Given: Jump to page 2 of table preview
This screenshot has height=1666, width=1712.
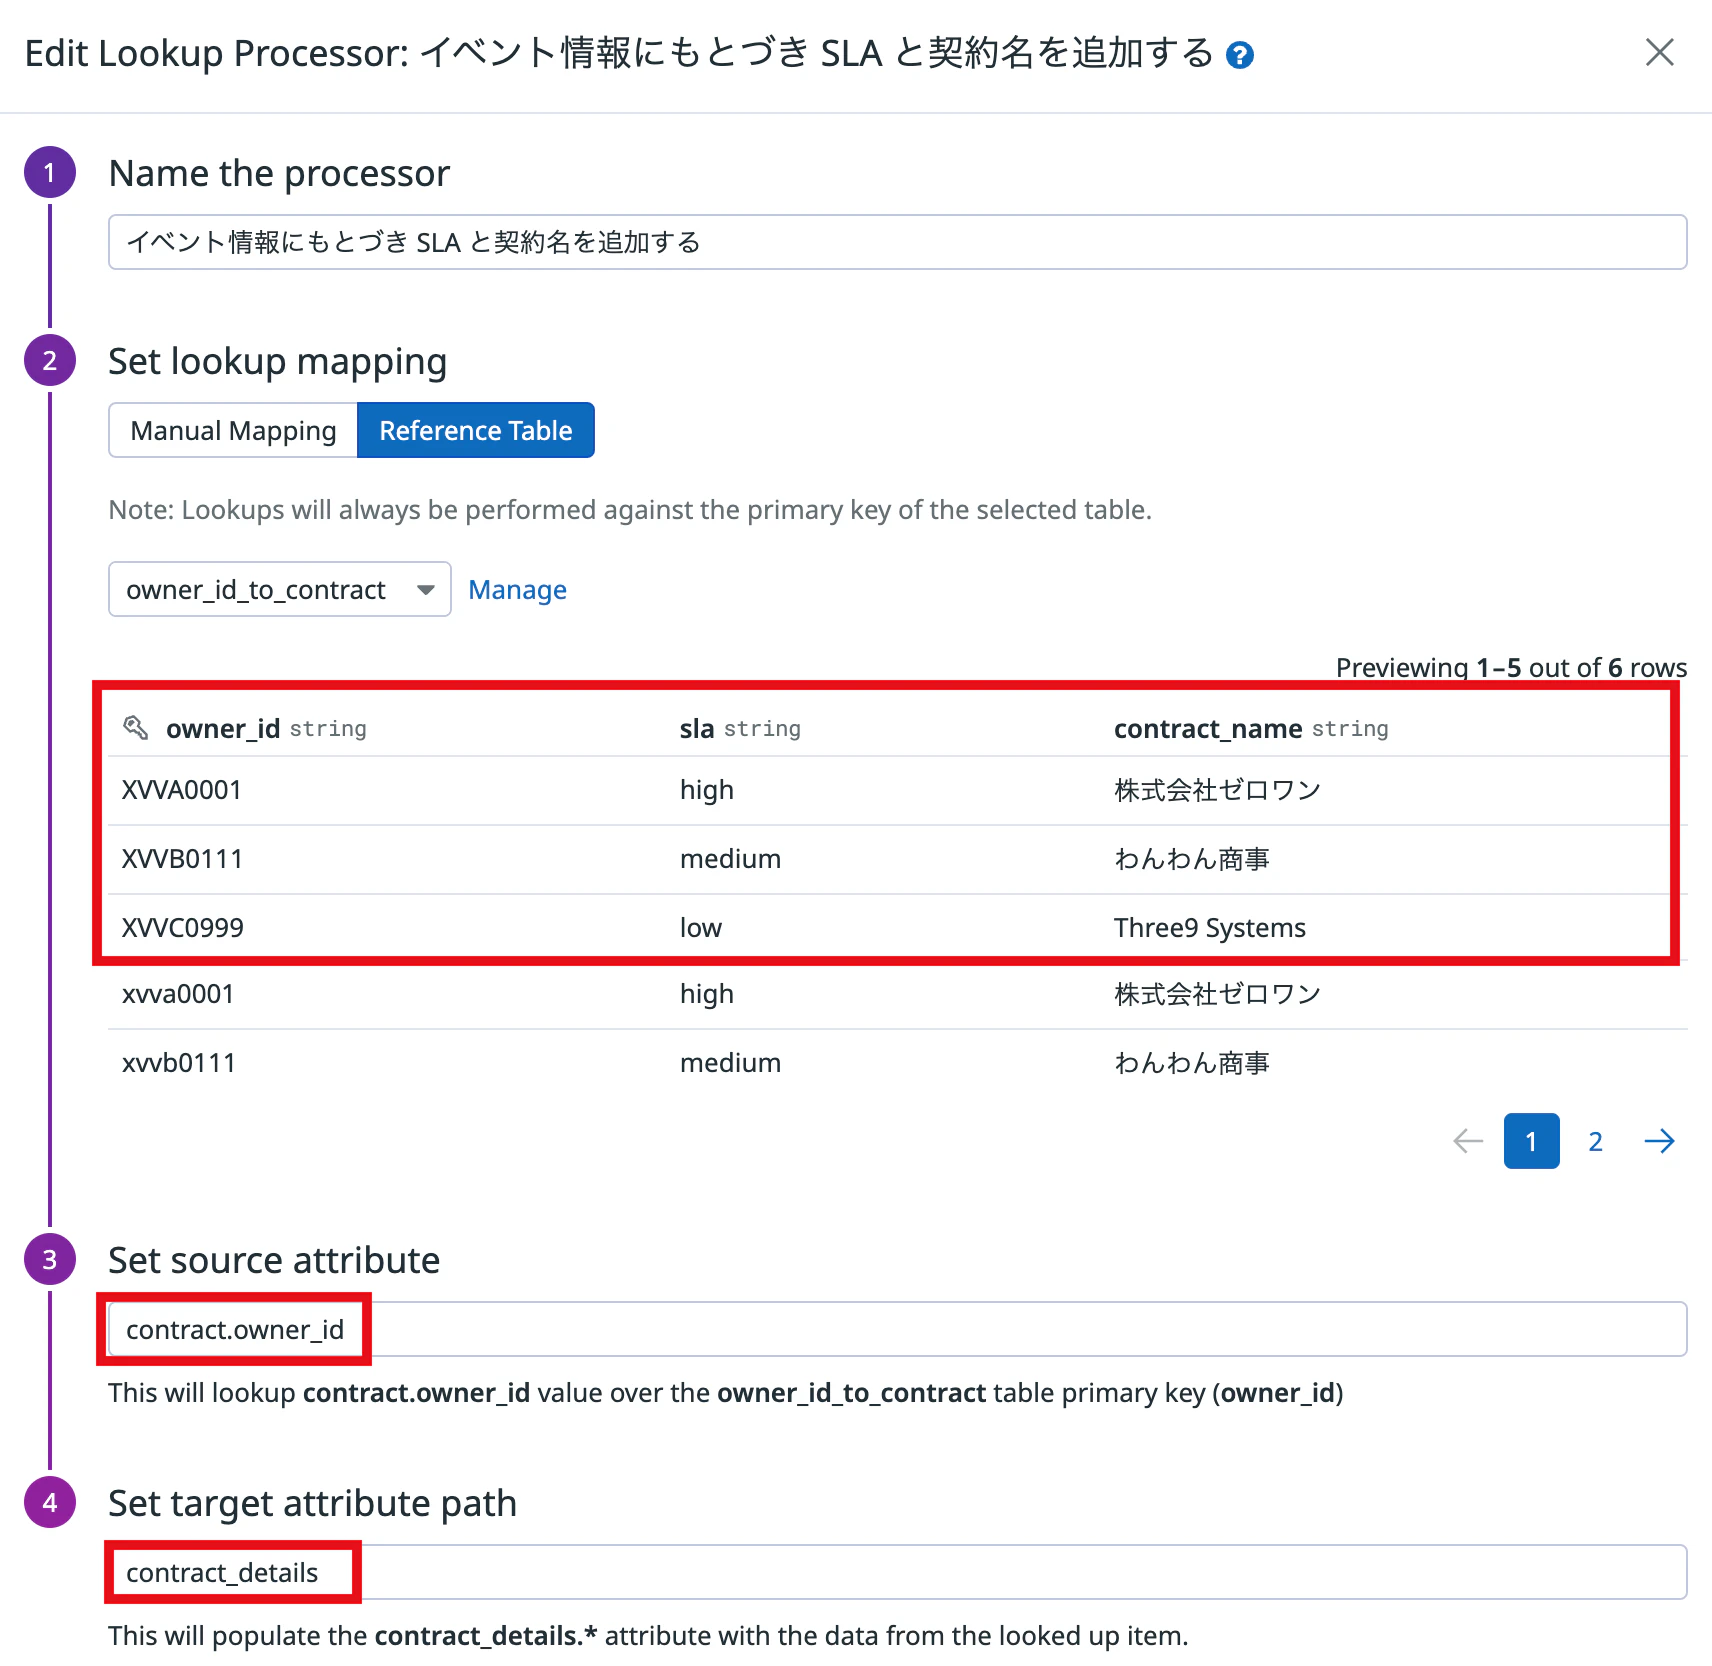Looking at the screenshot, I should [x=1595, y=1141].
